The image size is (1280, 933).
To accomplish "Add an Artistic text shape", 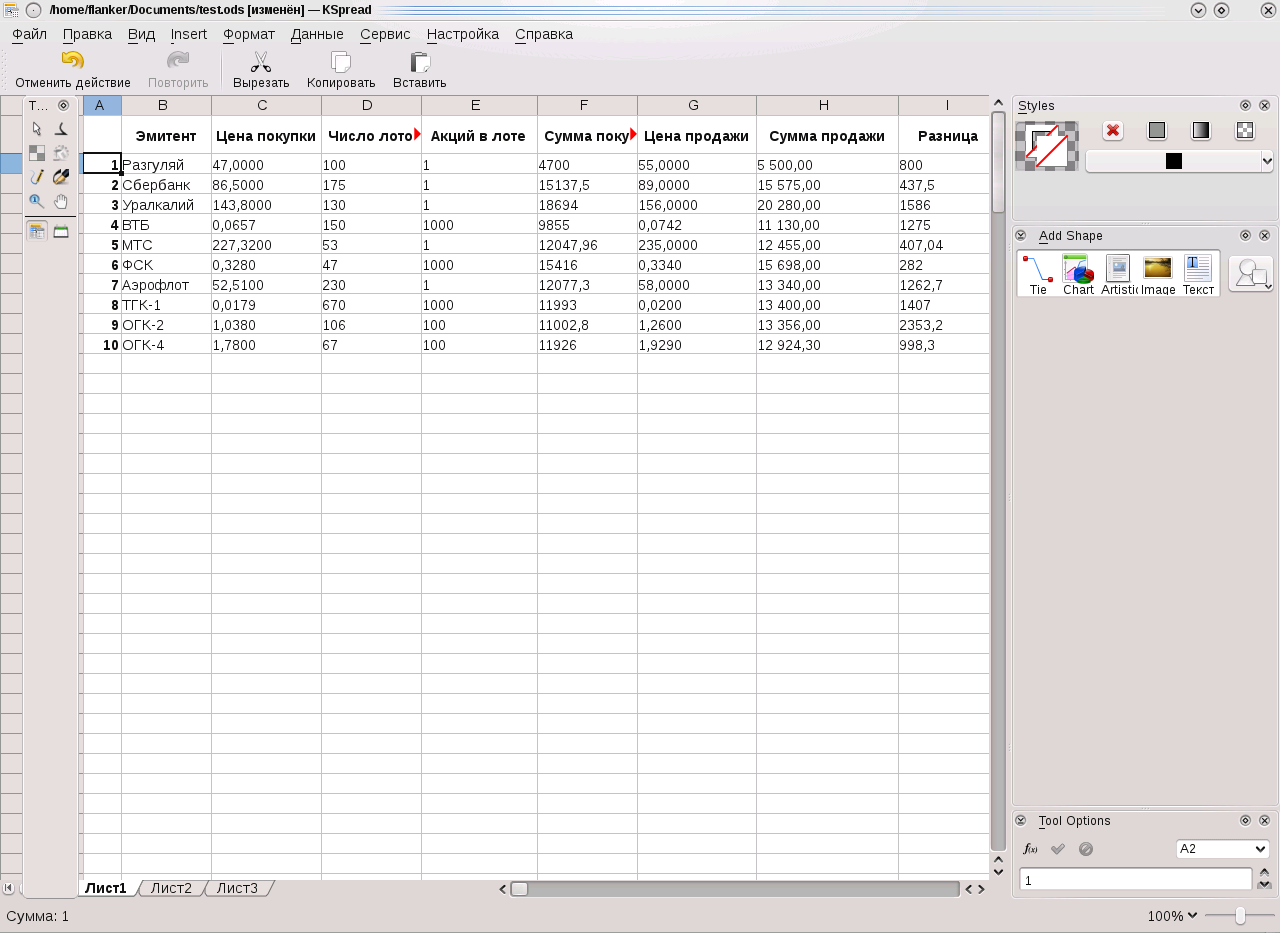I will pos(1118,274).
